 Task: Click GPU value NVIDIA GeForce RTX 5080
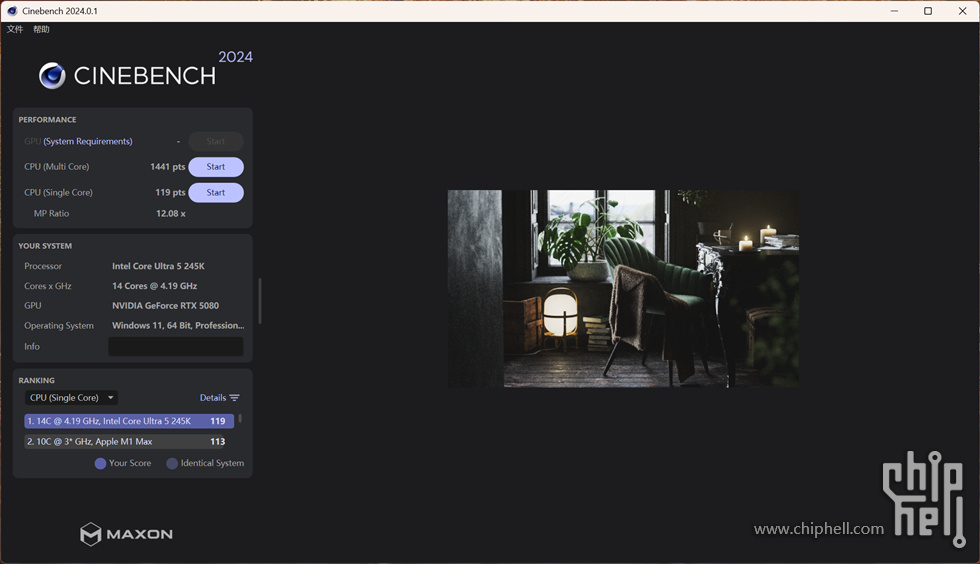coord(166,306)
